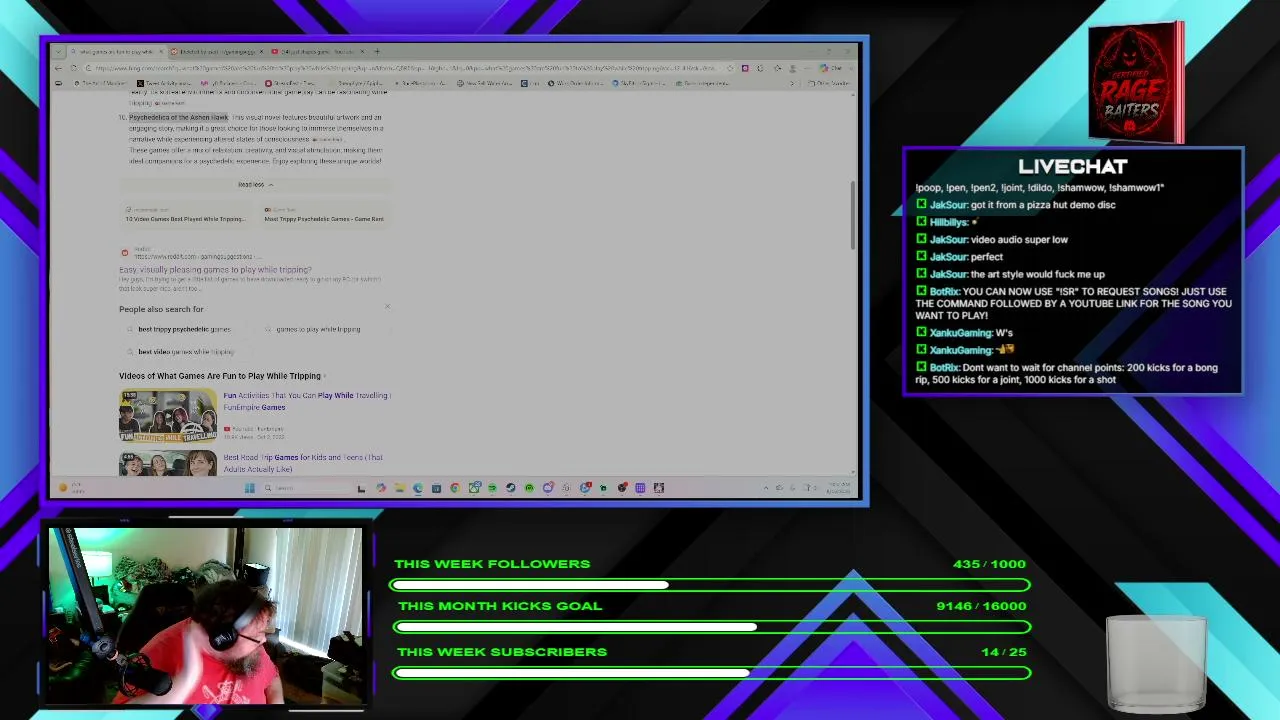1280x720 pixels.
Task: Click the Rage Baiters logo
Action: click(1135, 83)
